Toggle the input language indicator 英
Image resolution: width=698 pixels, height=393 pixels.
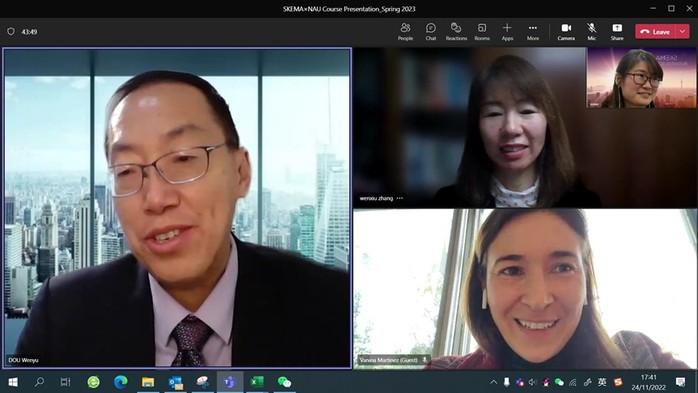[602, 382]
